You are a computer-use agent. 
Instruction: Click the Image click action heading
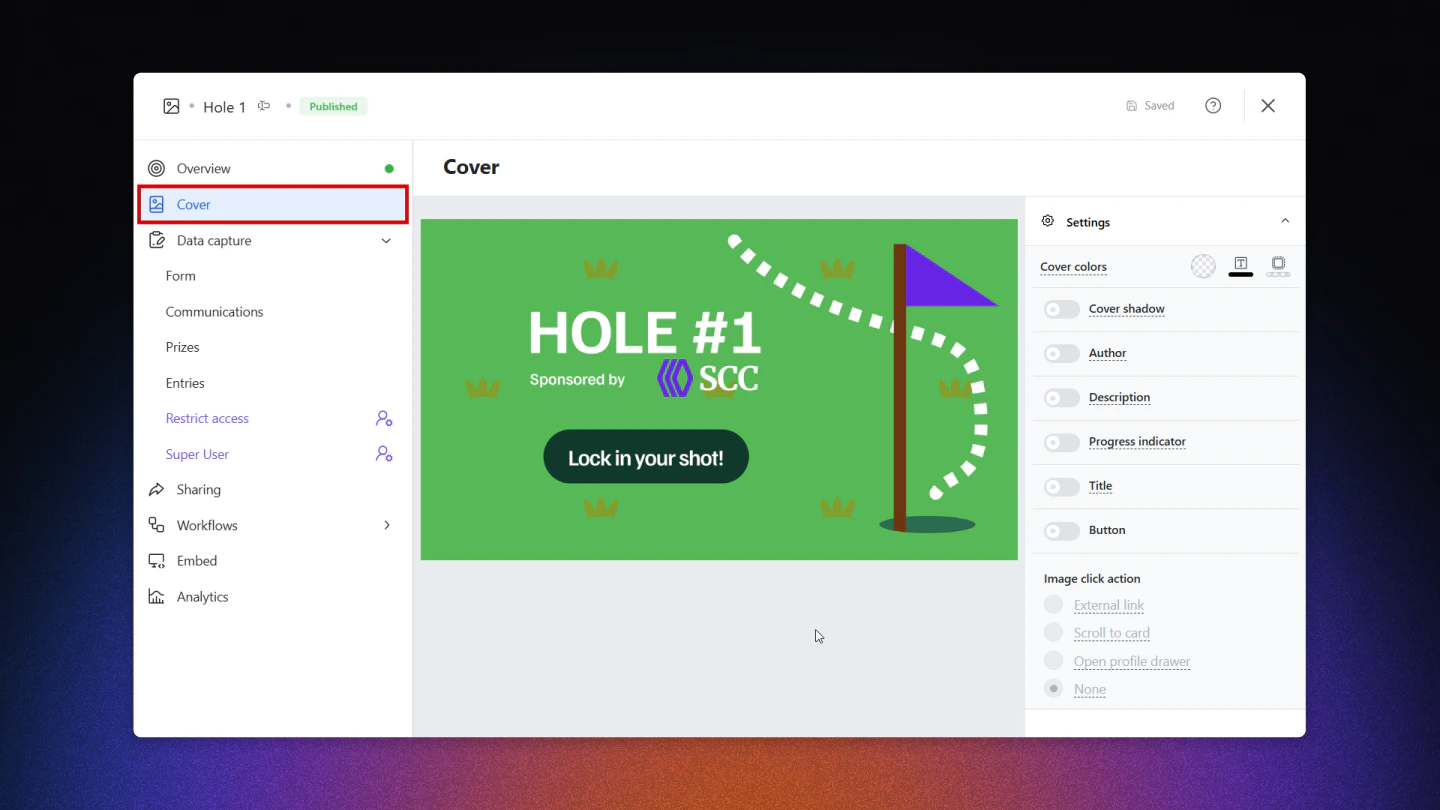point(1092,579)
